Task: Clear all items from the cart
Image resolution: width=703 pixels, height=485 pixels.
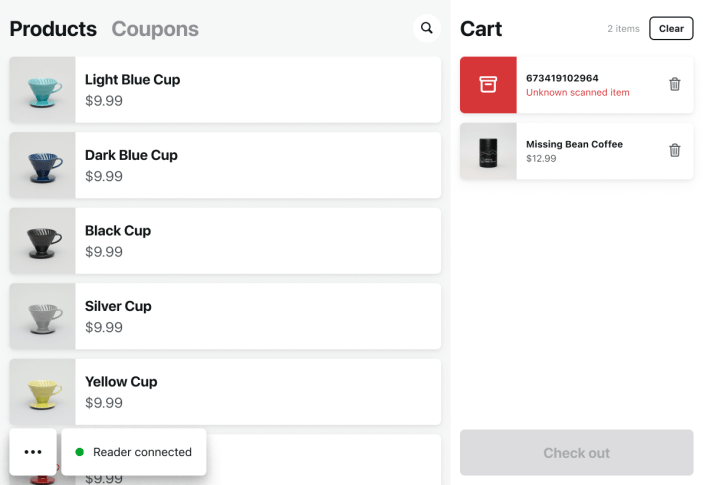Action: tap(671, 28)
